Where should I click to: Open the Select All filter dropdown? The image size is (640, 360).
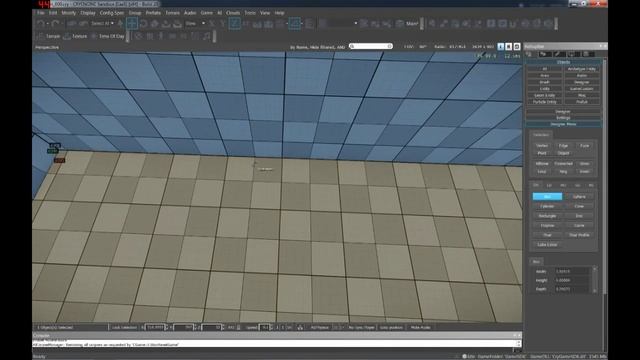(x=102, y=24)
